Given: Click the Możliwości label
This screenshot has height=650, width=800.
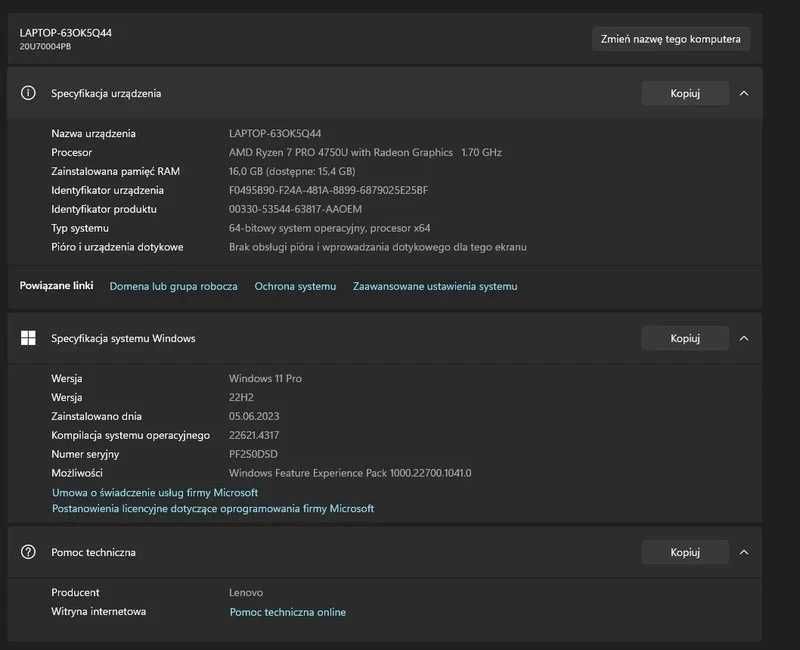Looking at the screenshot, I should click(x=77, y=473).
